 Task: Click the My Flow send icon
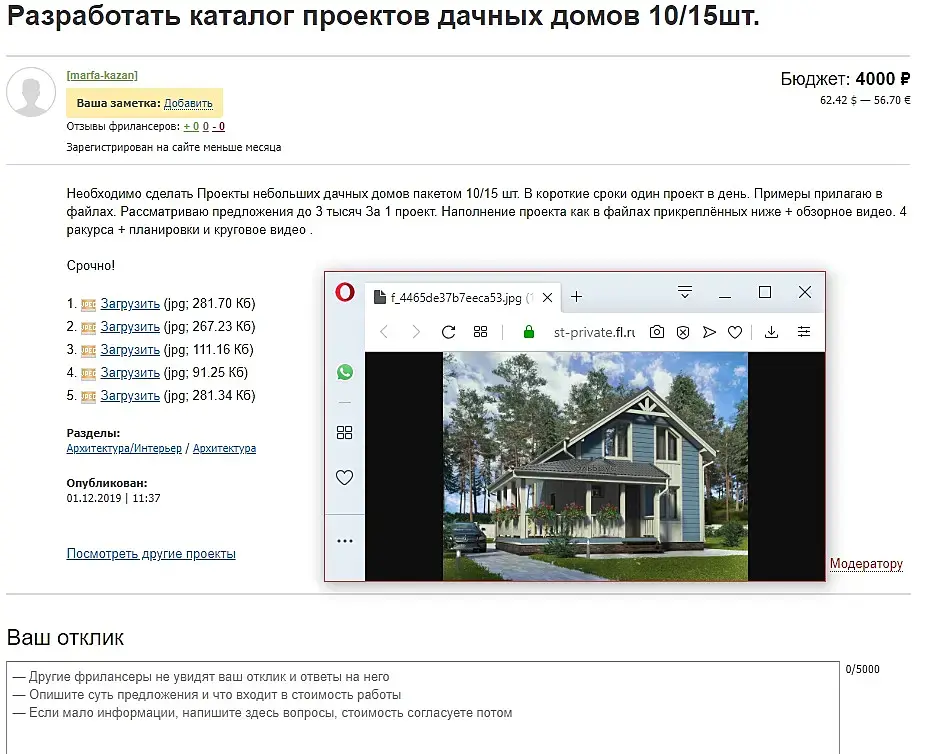point(709,332)
